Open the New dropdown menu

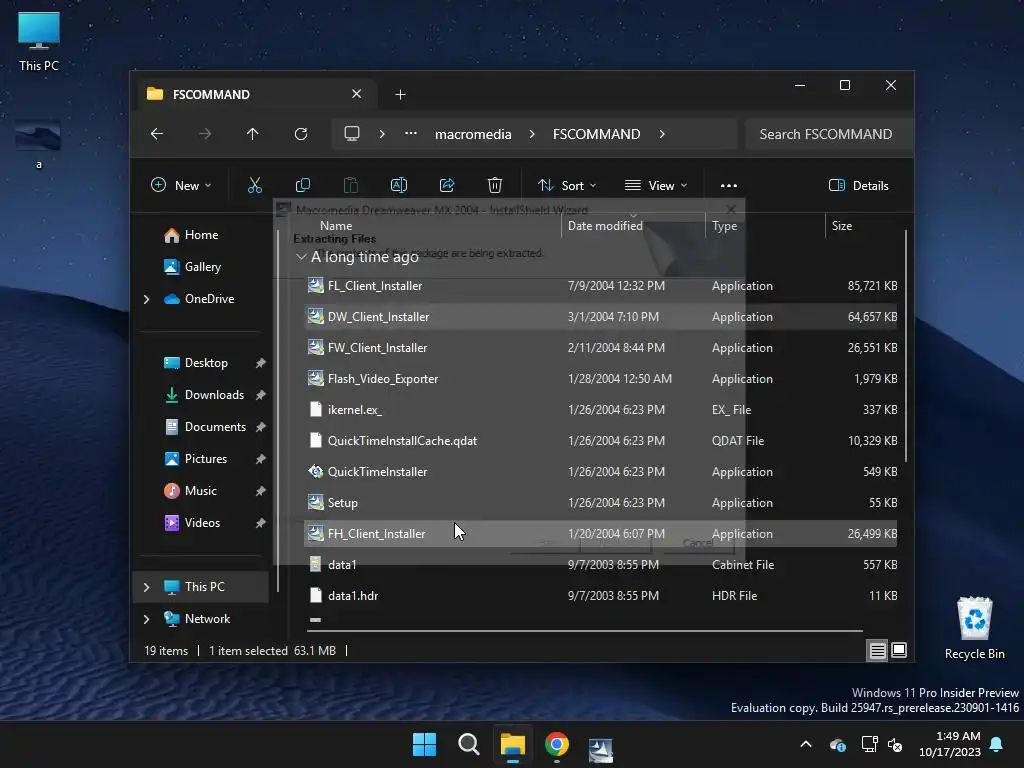(181, 185)
